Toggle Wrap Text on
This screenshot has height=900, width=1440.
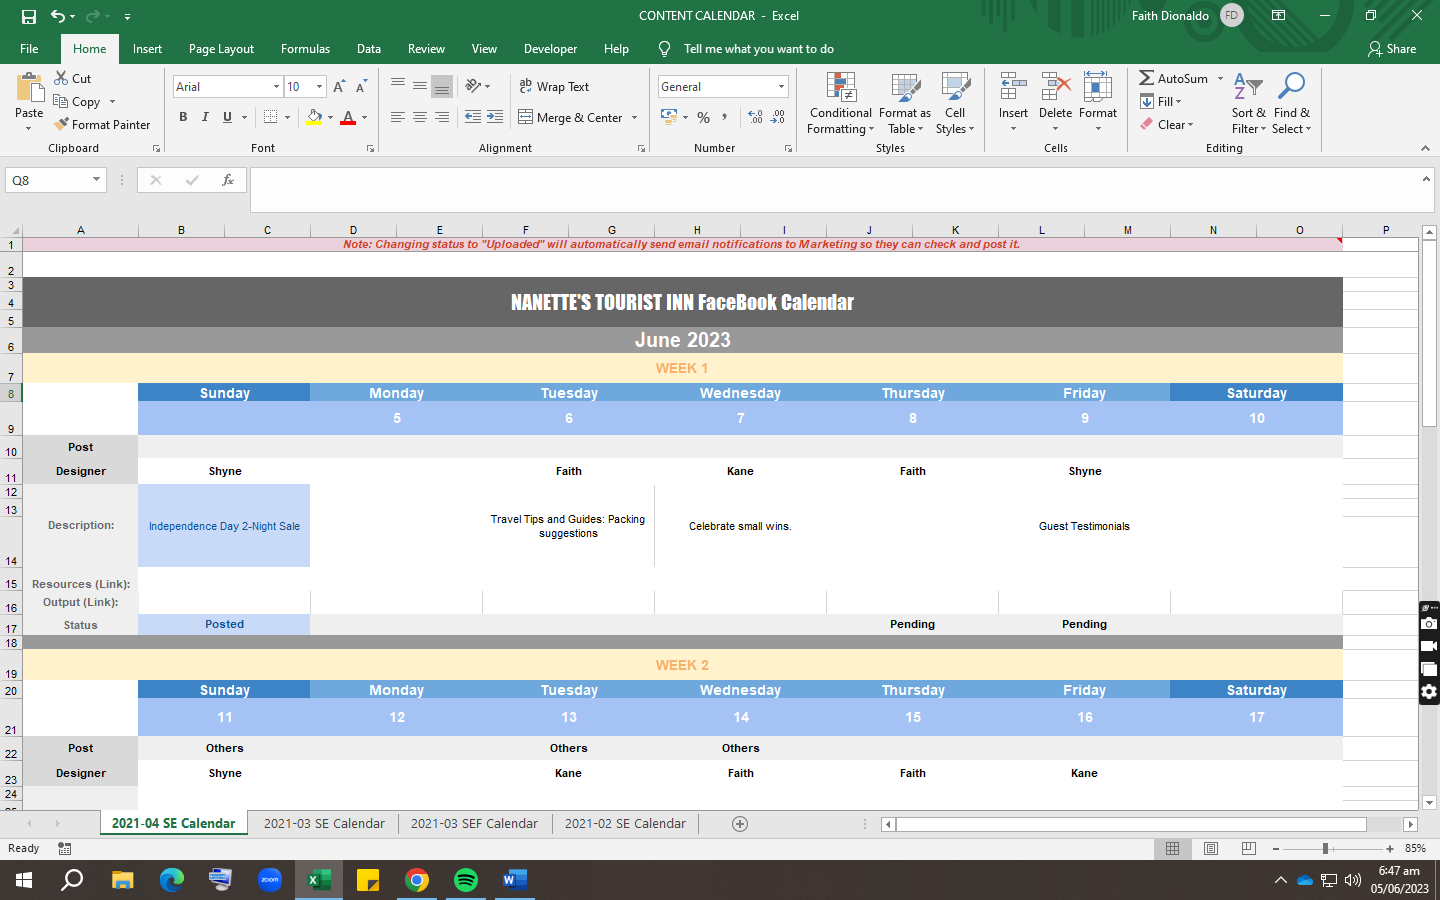[554, 87]
